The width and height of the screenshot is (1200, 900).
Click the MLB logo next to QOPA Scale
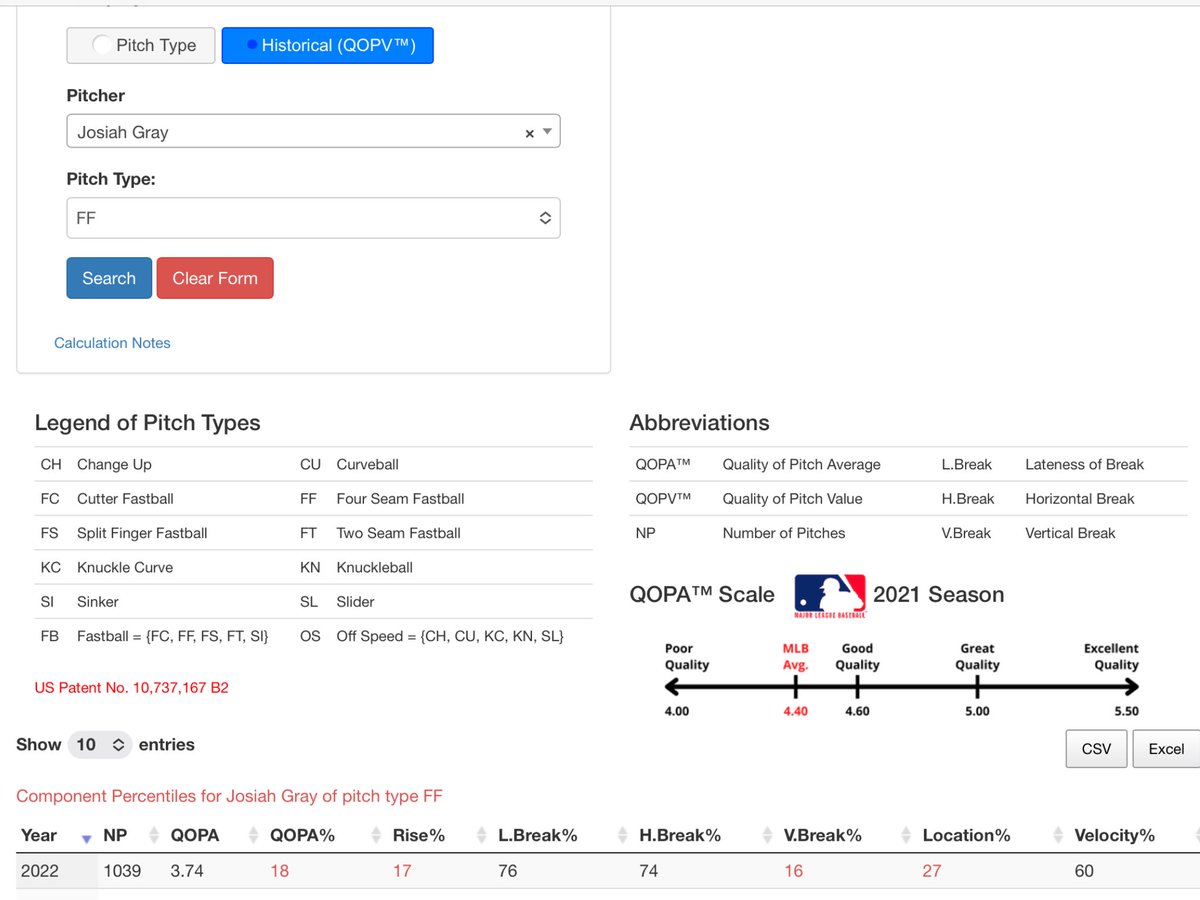click(x=828, y=594)
